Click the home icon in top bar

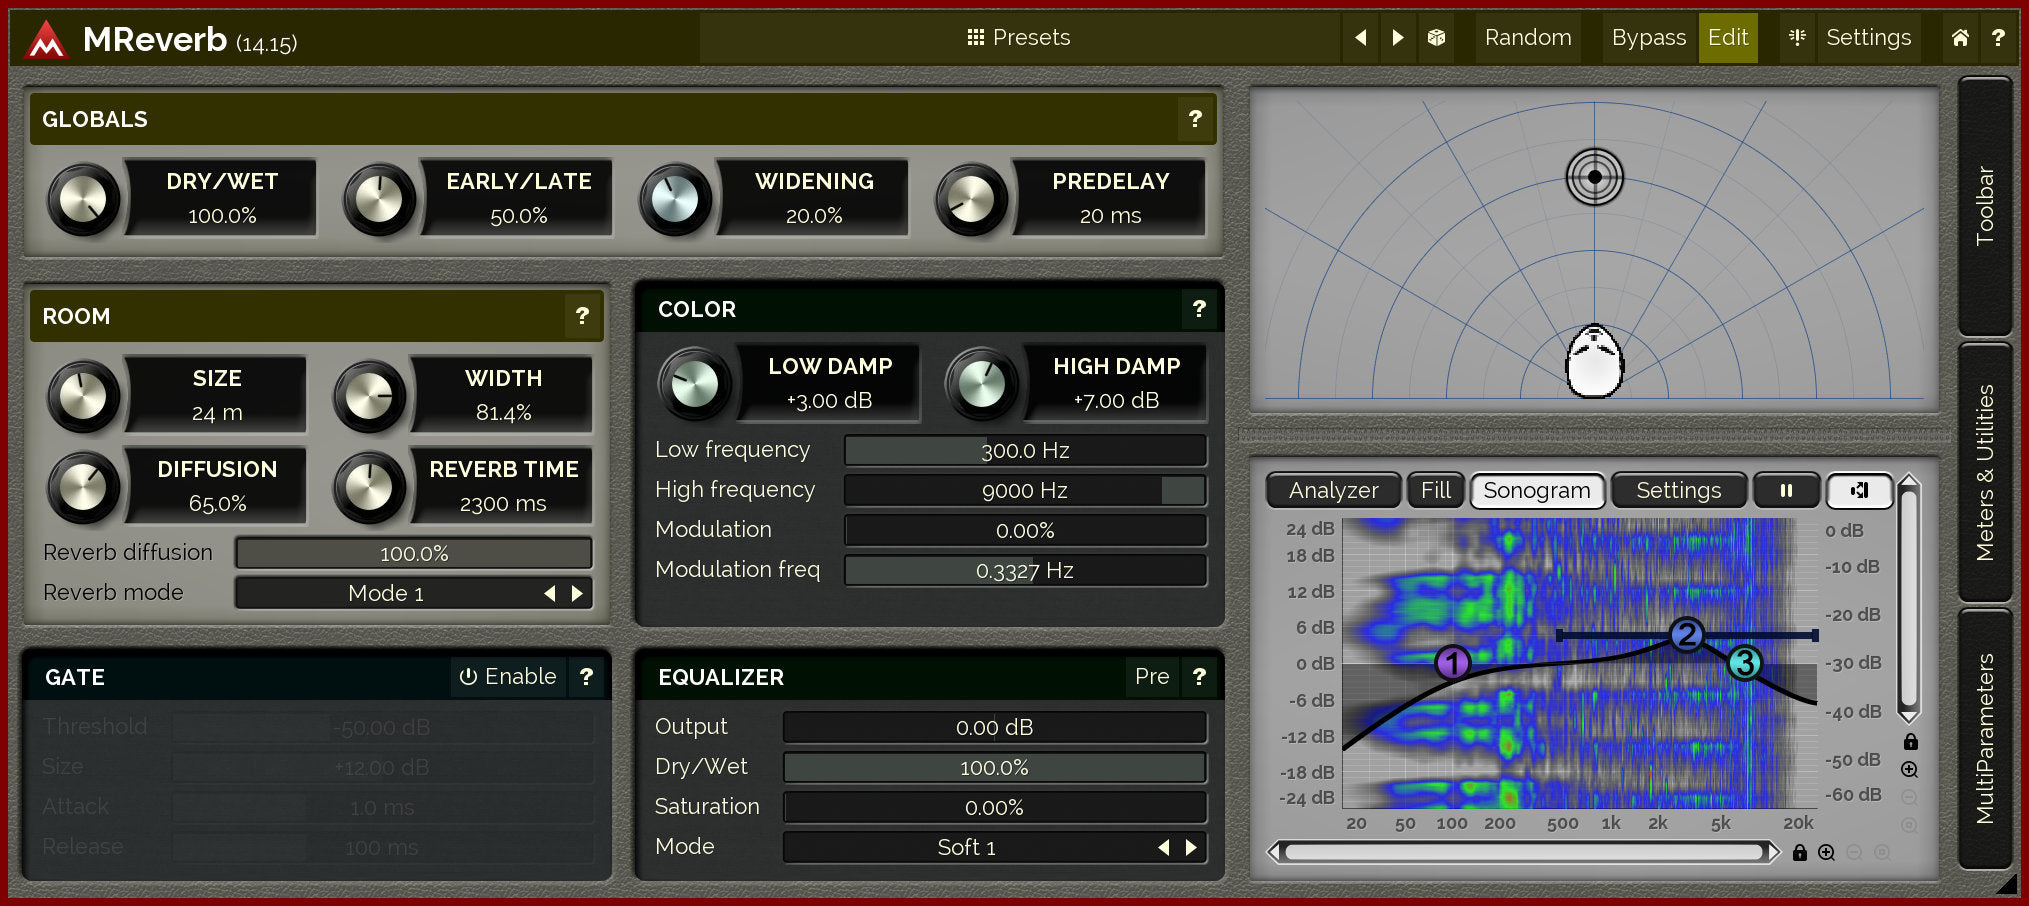coord(1960,38)
